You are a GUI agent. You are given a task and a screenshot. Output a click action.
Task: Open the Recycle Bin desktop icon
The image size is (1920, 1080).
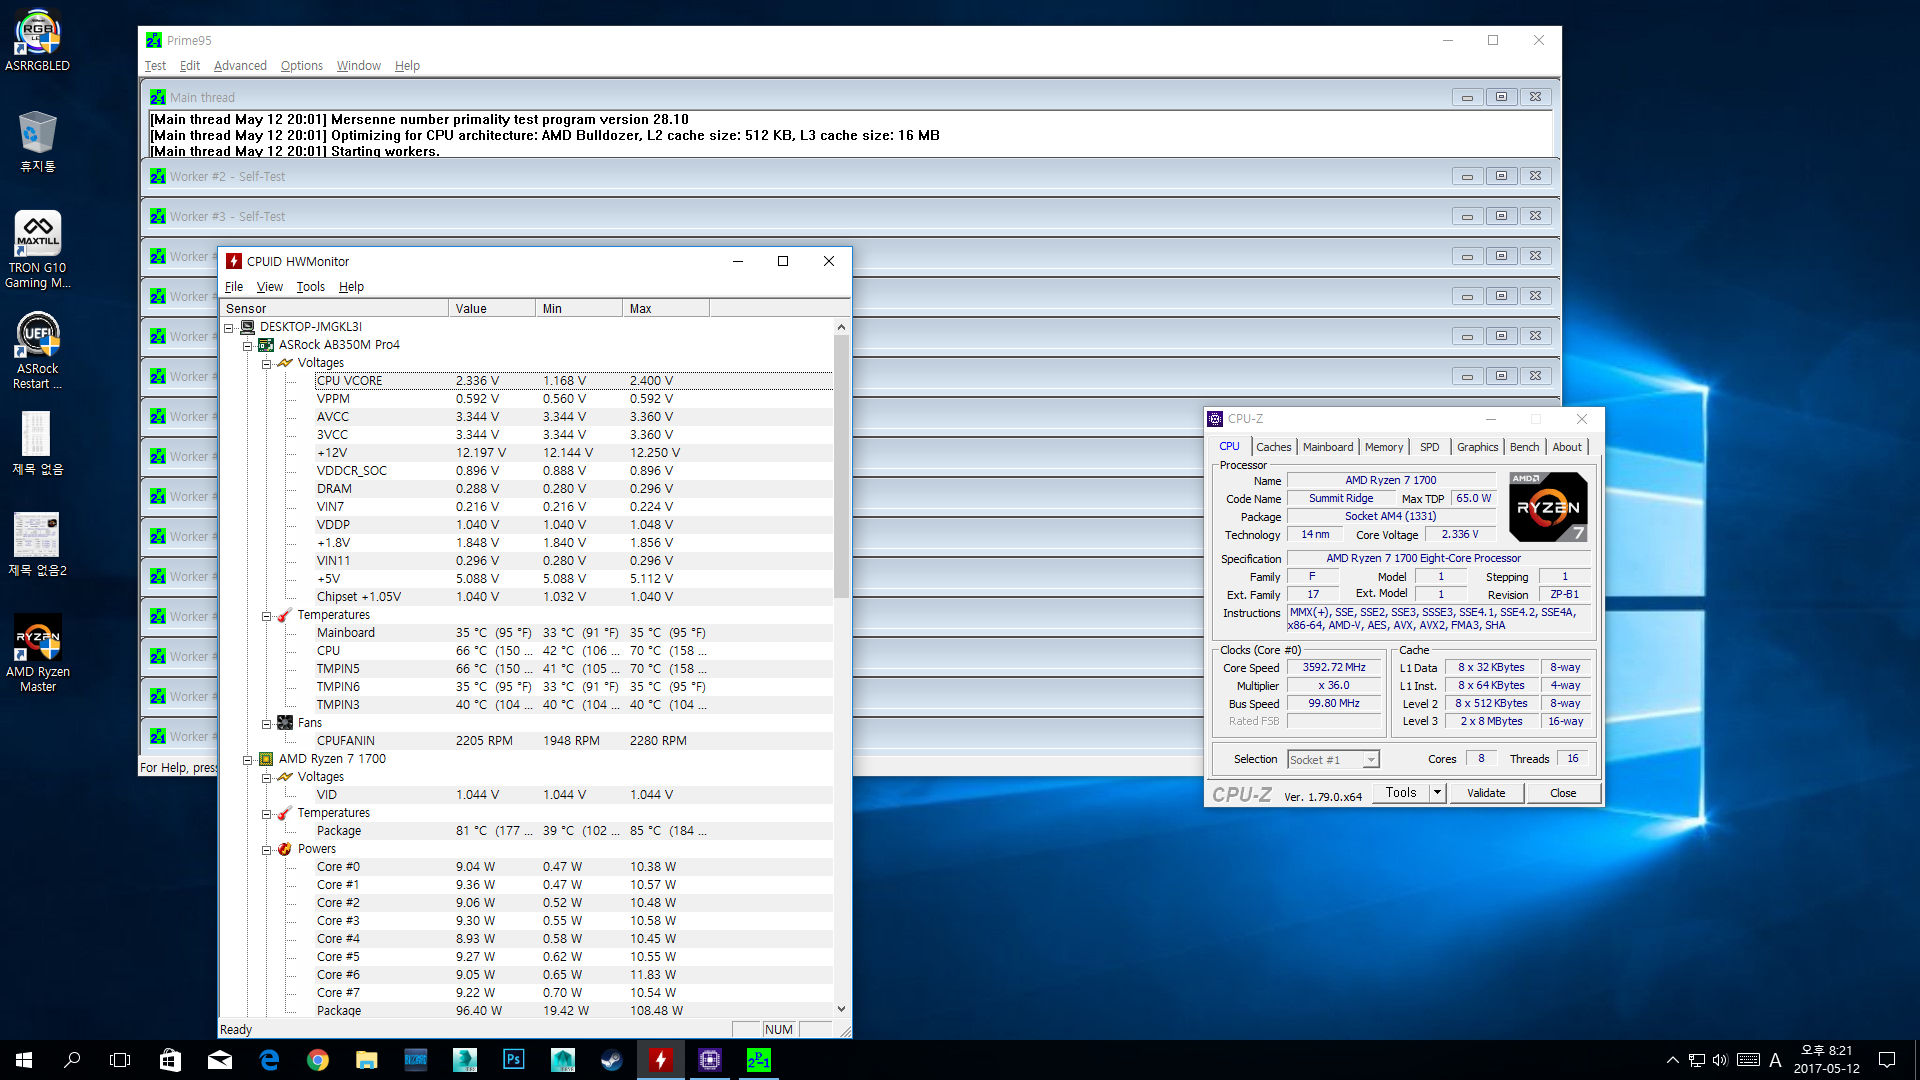click(37, 141)
